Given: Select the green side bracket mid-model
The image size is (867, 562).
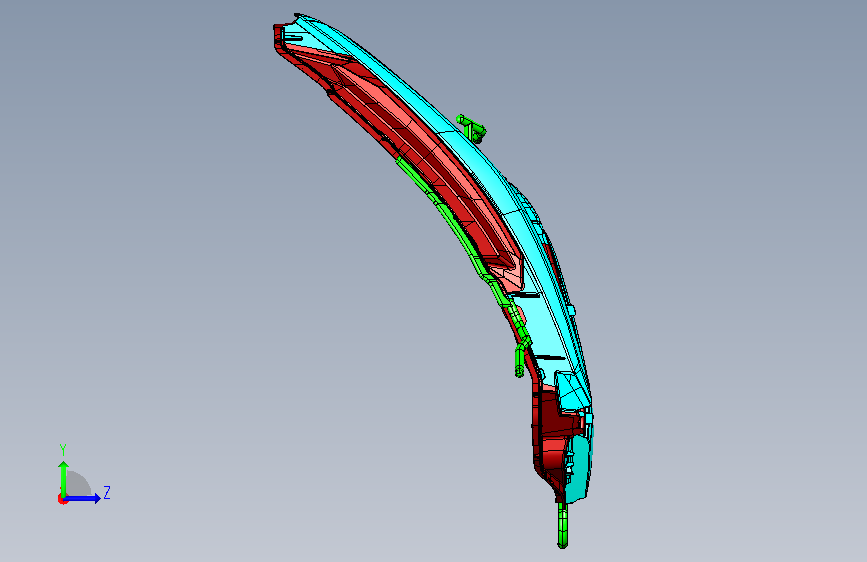Looking at the screenshot, I should (x=520, y=360).
